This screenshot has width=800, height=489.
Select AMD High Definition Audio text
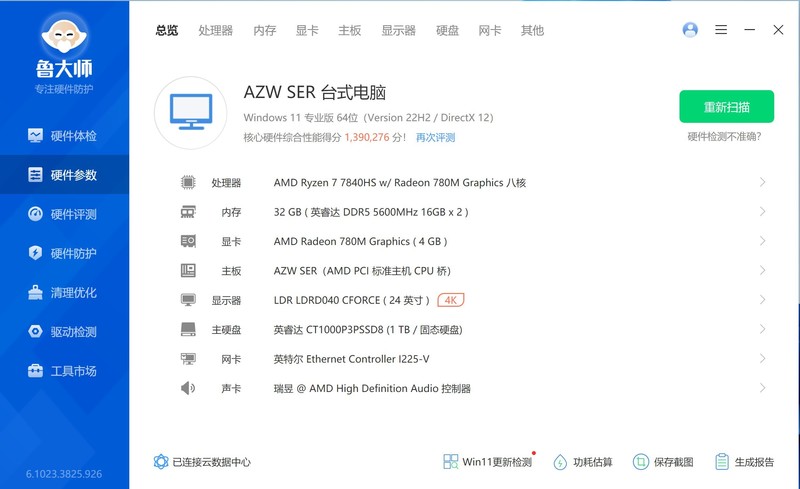click(373, 388)
